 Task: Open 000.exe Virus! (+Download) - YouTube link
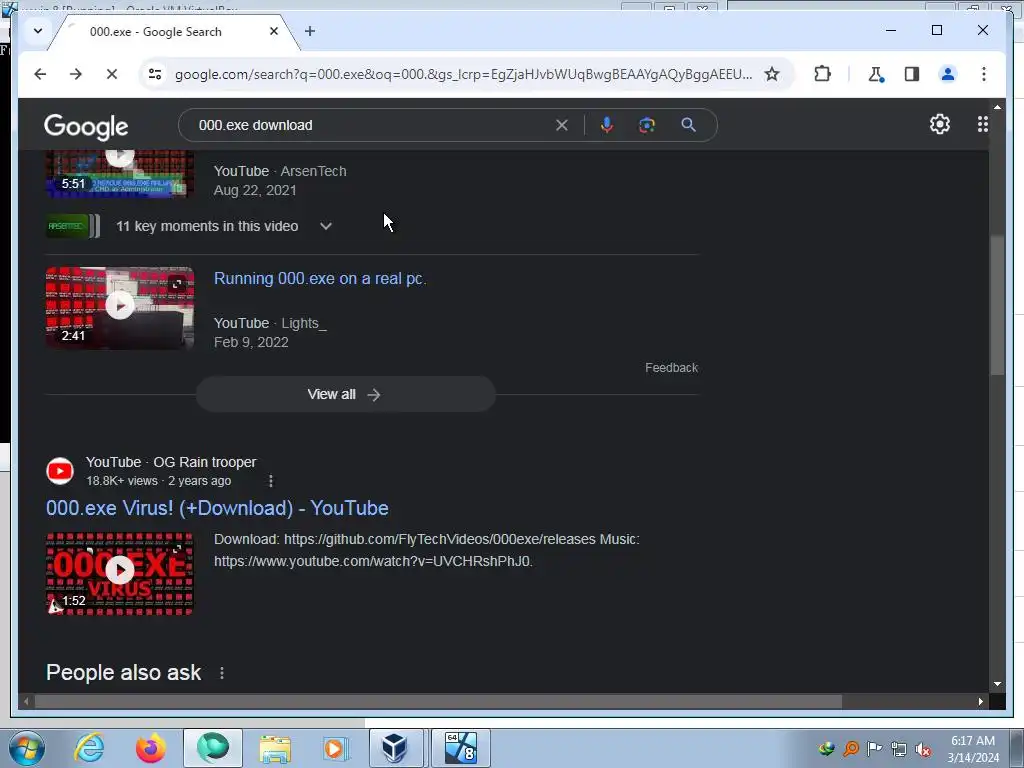pyautogui.click(x=217, y=508)
